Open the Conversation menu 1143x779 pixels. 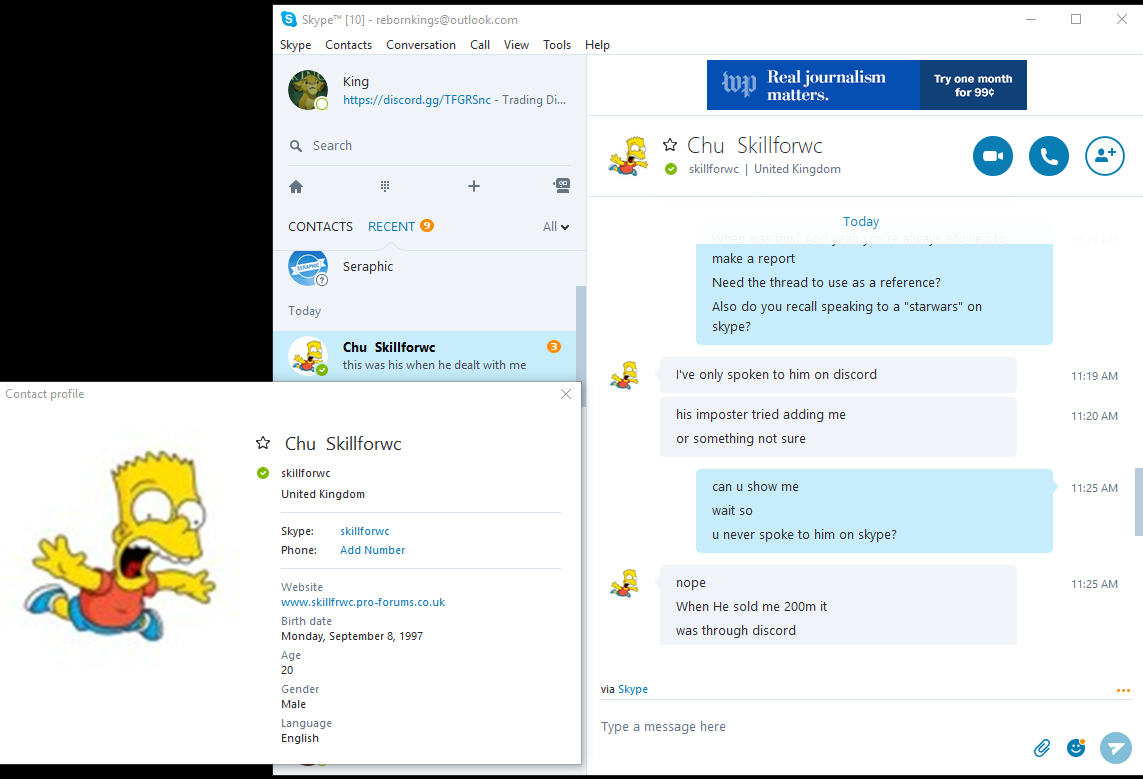click(421, 44)
